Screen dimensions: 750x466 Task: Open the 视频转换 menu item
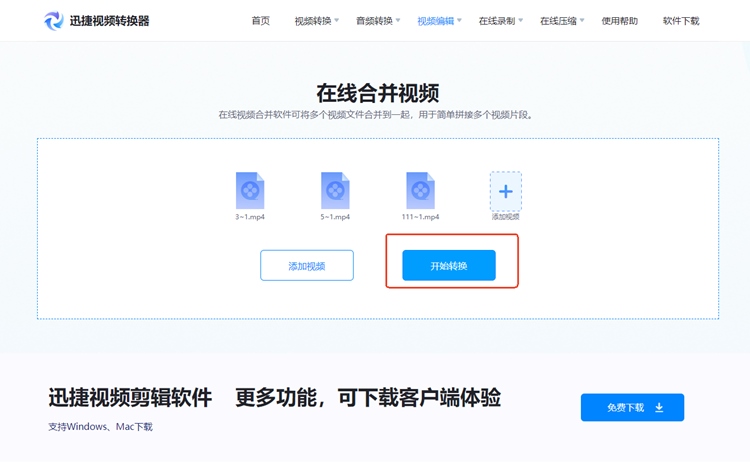313,21
